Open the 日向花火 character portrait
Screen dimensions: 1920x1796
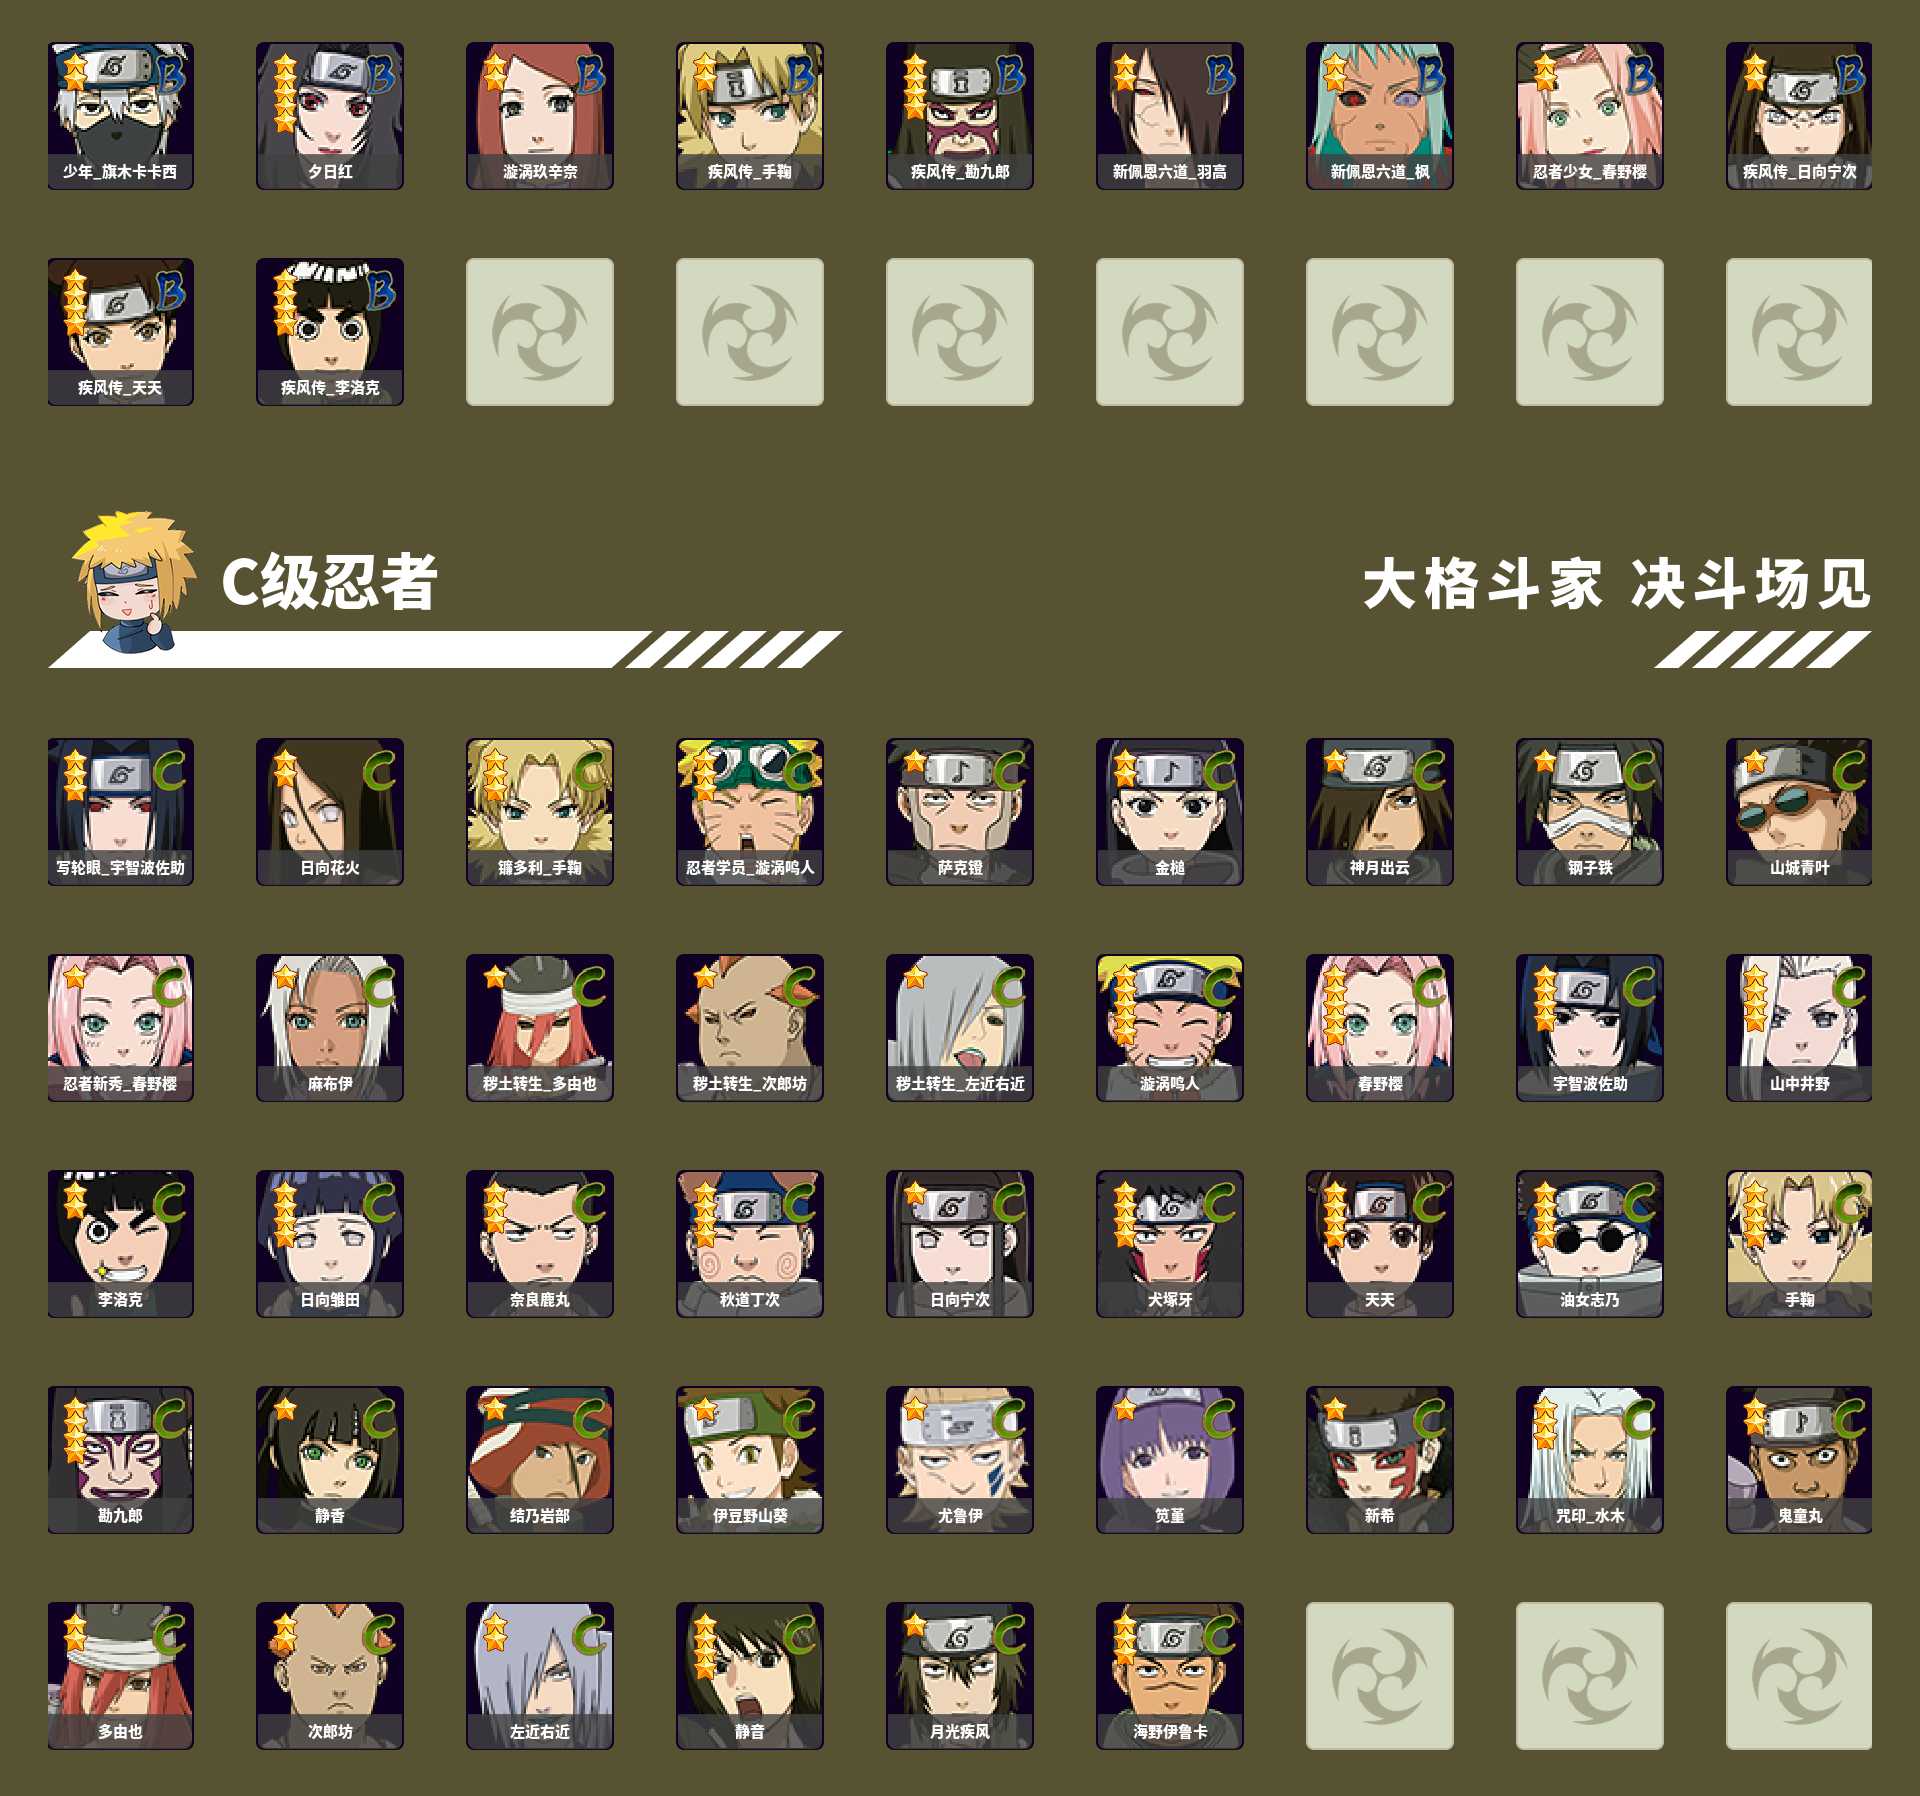[330, 812]
